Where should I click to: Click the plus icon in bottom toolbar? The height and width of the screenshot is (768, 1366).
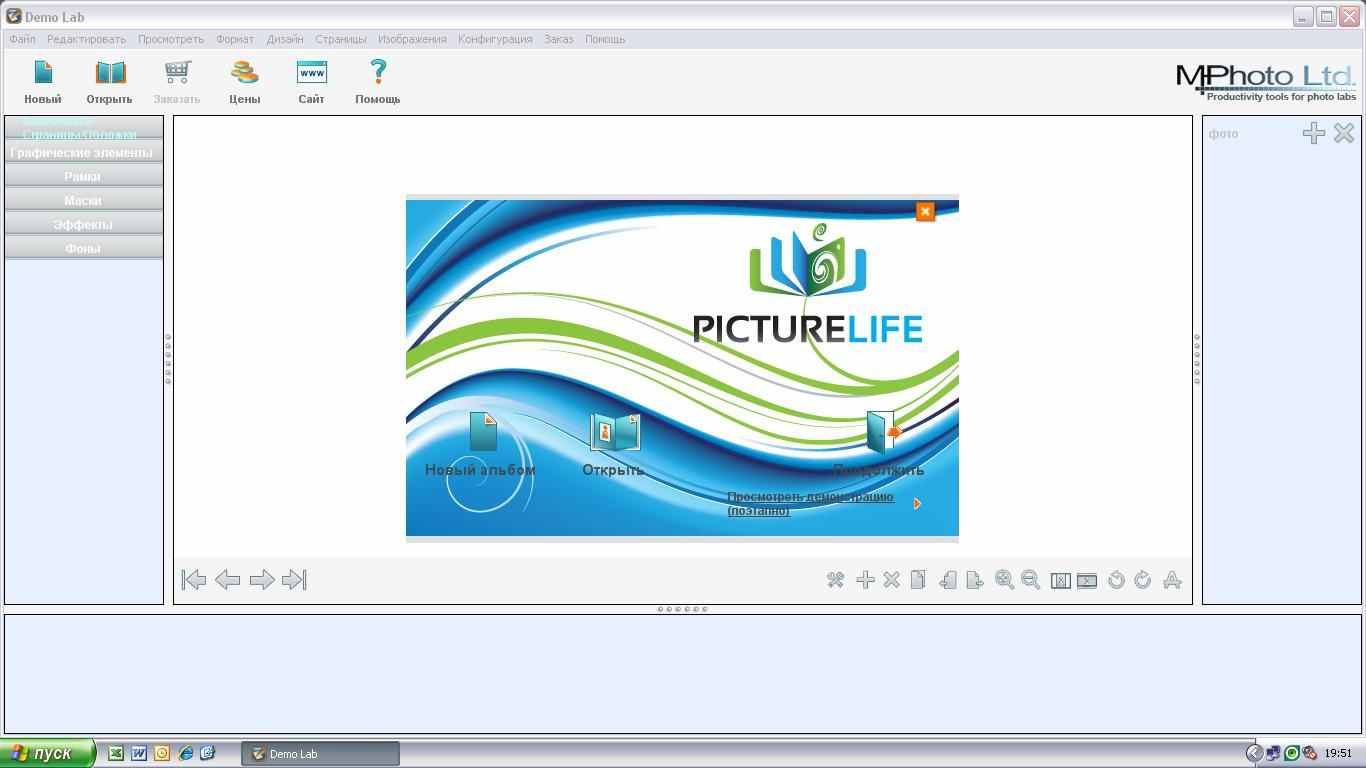click(x=866, y=580)
